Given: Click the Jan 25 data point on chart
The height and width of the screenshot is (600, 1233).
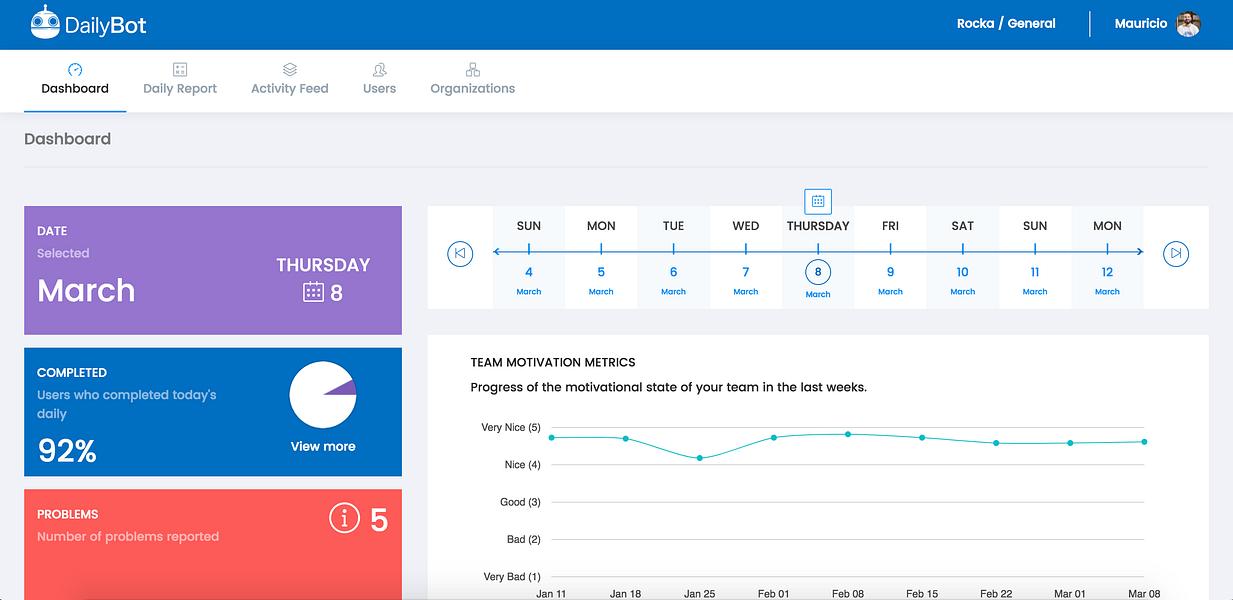Looking at the screenshot, I should click(700, 458).
